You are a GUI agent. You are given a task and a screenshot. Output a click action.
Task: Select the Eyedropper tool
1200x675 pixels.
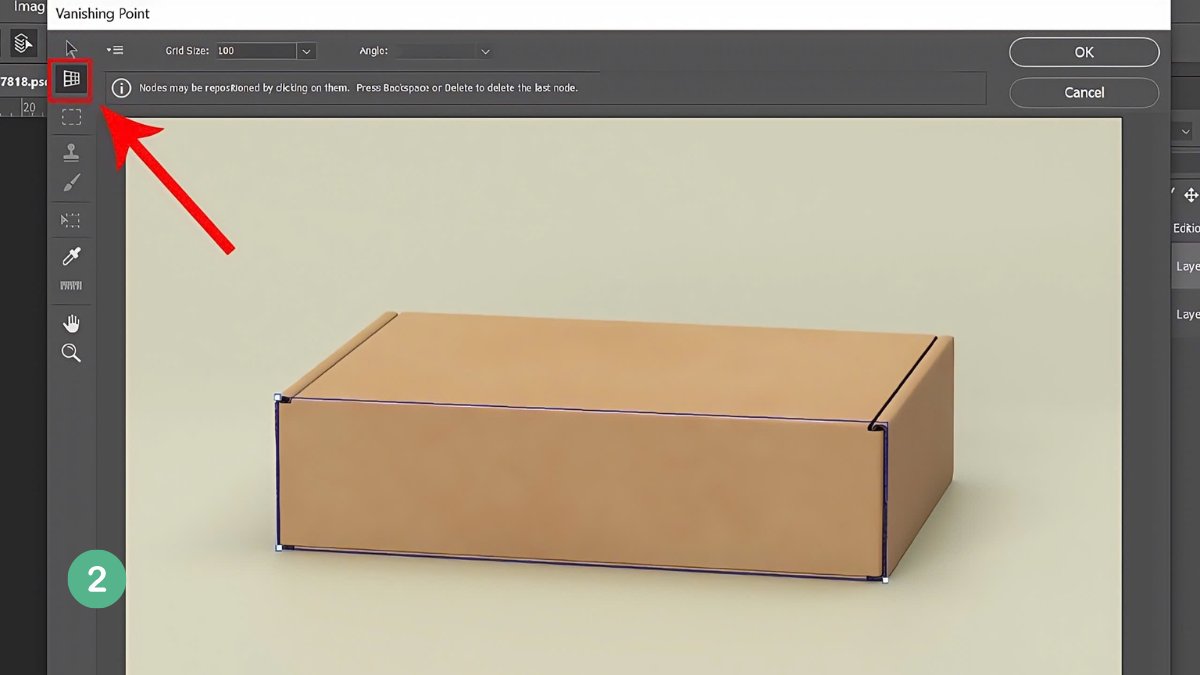[x=71, y=256]
